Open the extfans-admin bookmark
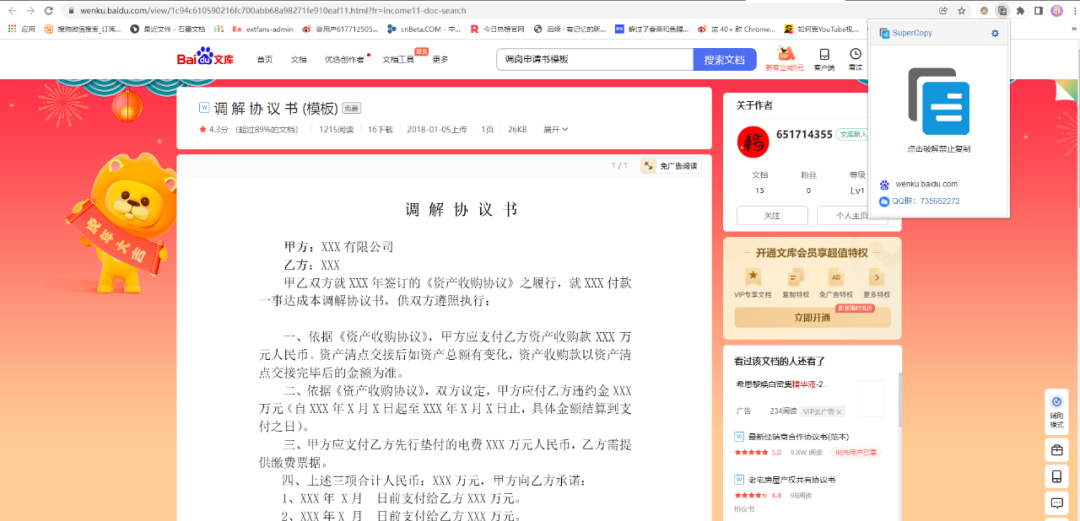This screenshot has width=1080, height=521. tap(263, 29)
